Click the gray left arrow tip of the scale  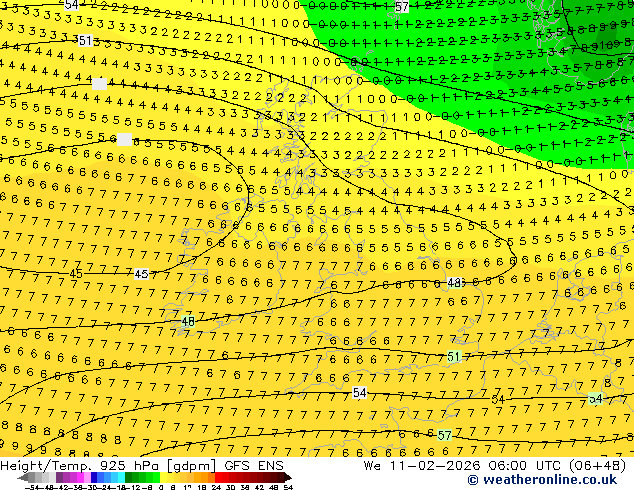coord(22,477)
